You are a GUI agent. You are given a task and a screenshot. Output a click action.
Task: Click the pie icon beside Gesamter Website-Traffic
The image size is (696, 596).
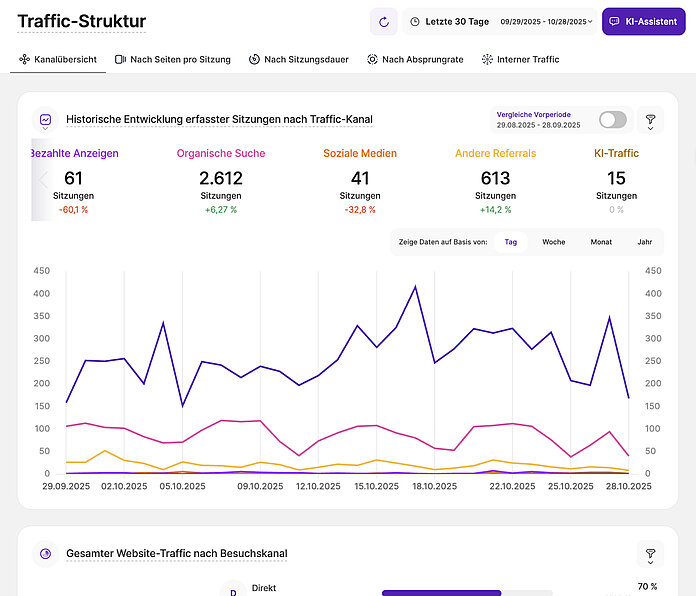pyautogui.click(x=45, y=553)
